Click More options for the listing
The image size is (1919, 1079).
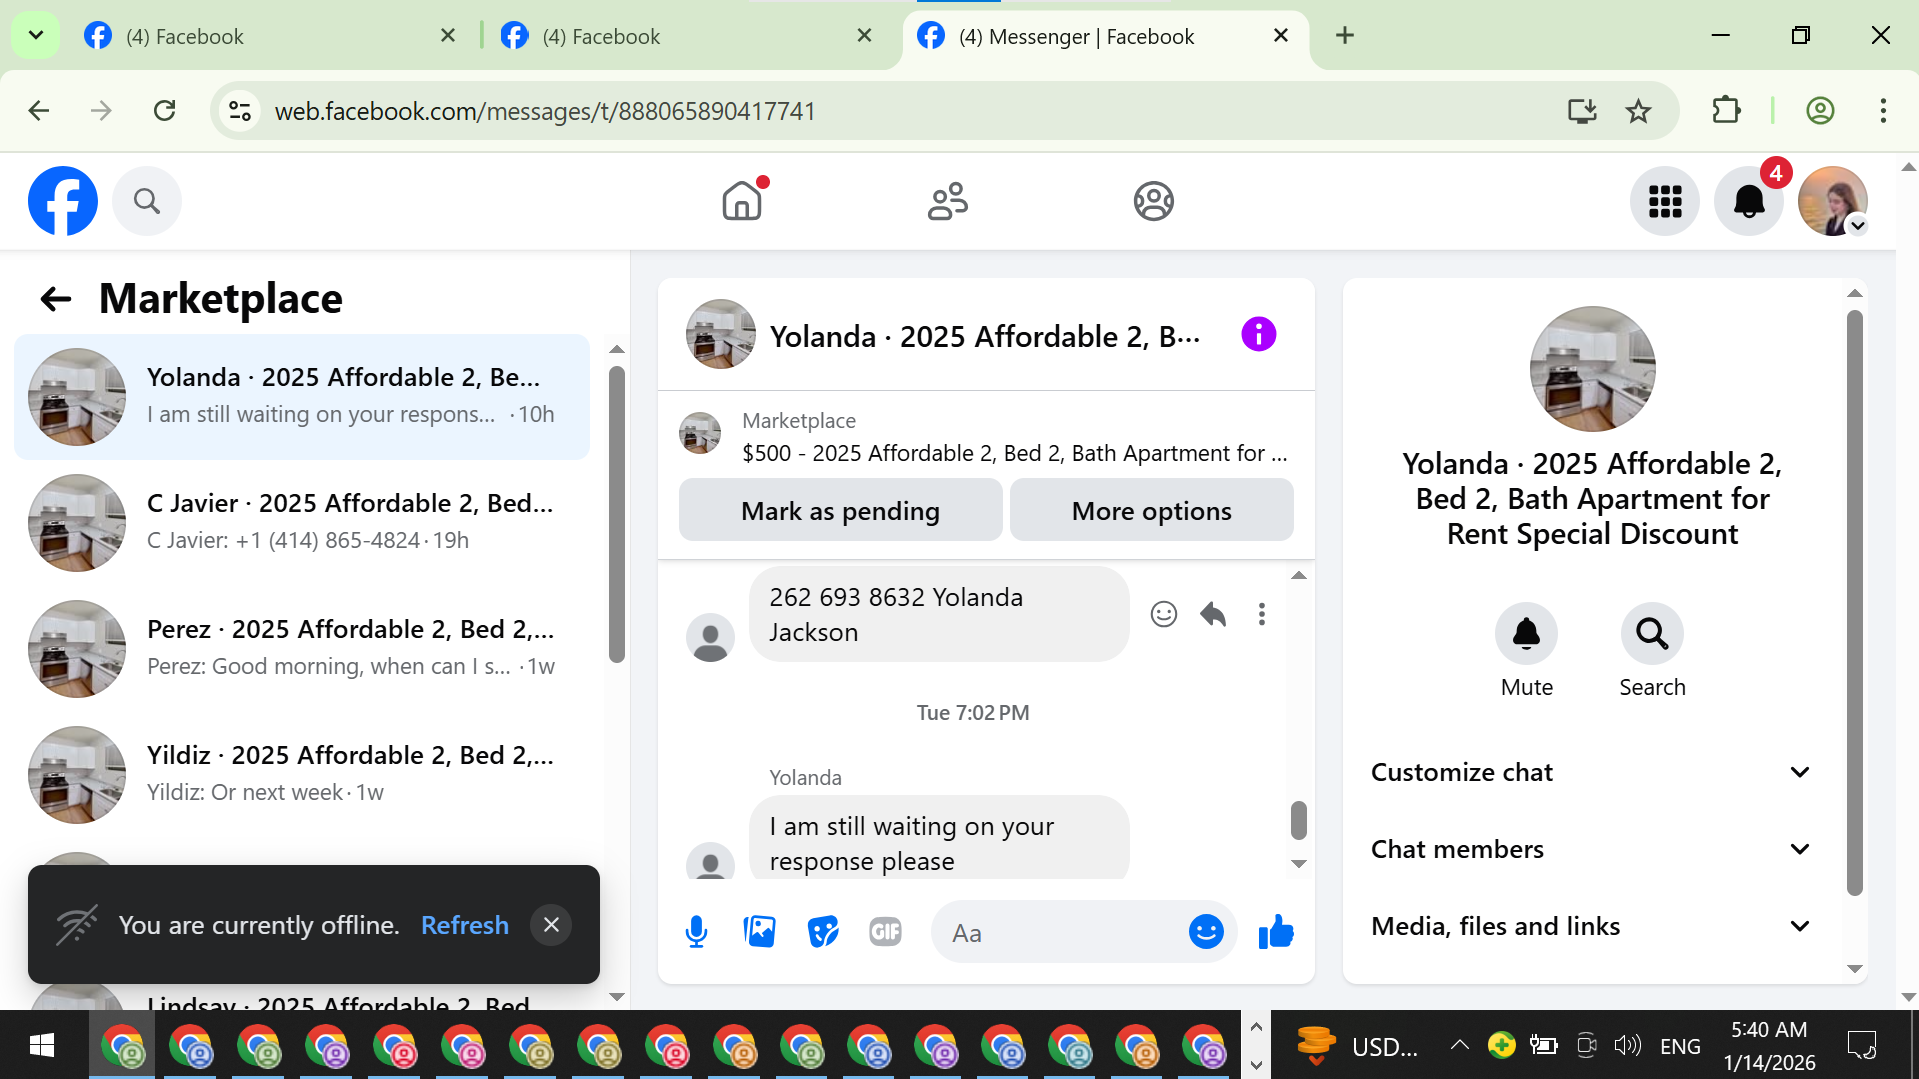coord(1152,510)
